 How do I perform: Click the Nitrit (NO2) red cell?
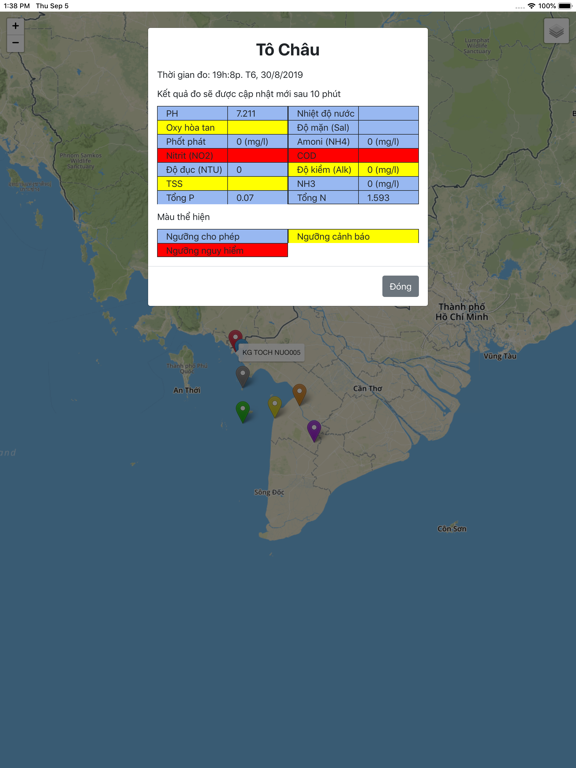click(x=192, y=156)
